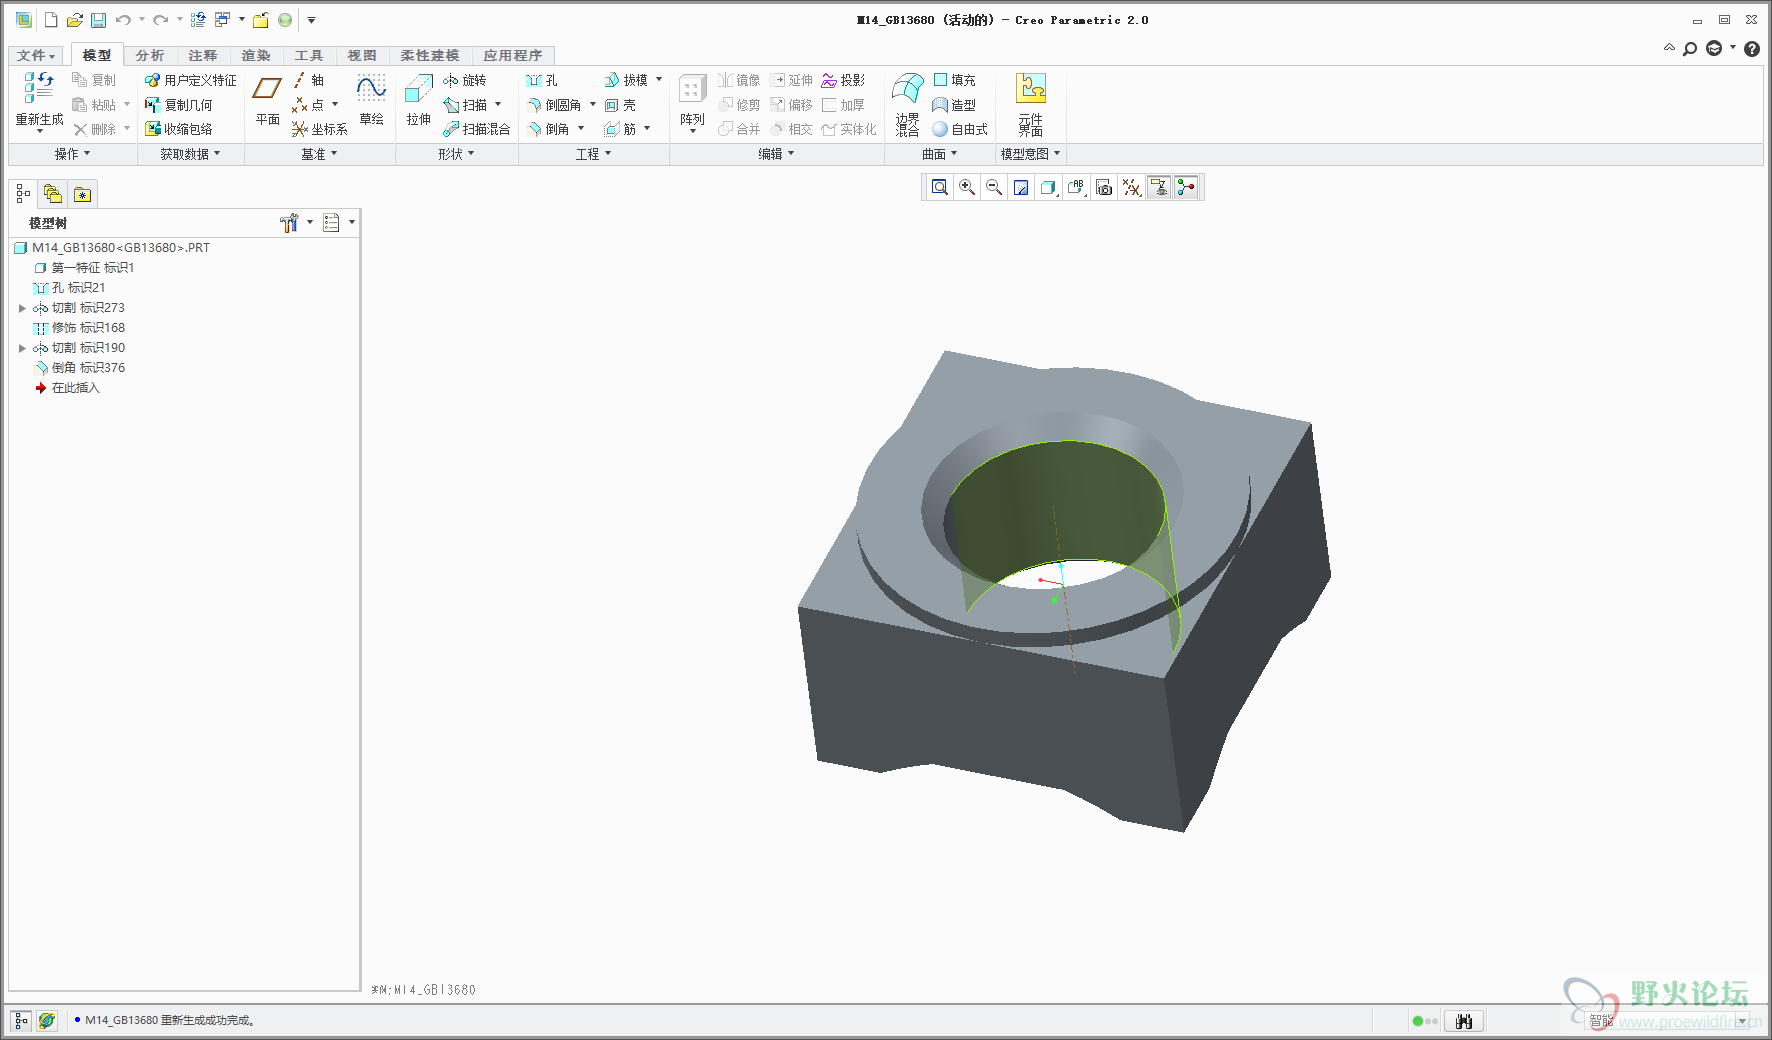The height and width of the screenshot is (1040, 1772).
Task: Expand 切割 标识273 tree node
Action: click(x=22, y=308)
